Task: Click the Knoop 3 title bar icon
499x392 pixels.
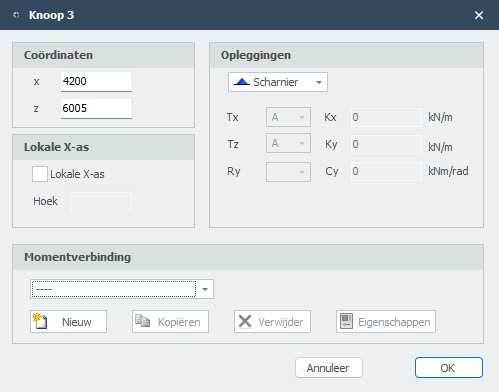Action: point(16,15)
